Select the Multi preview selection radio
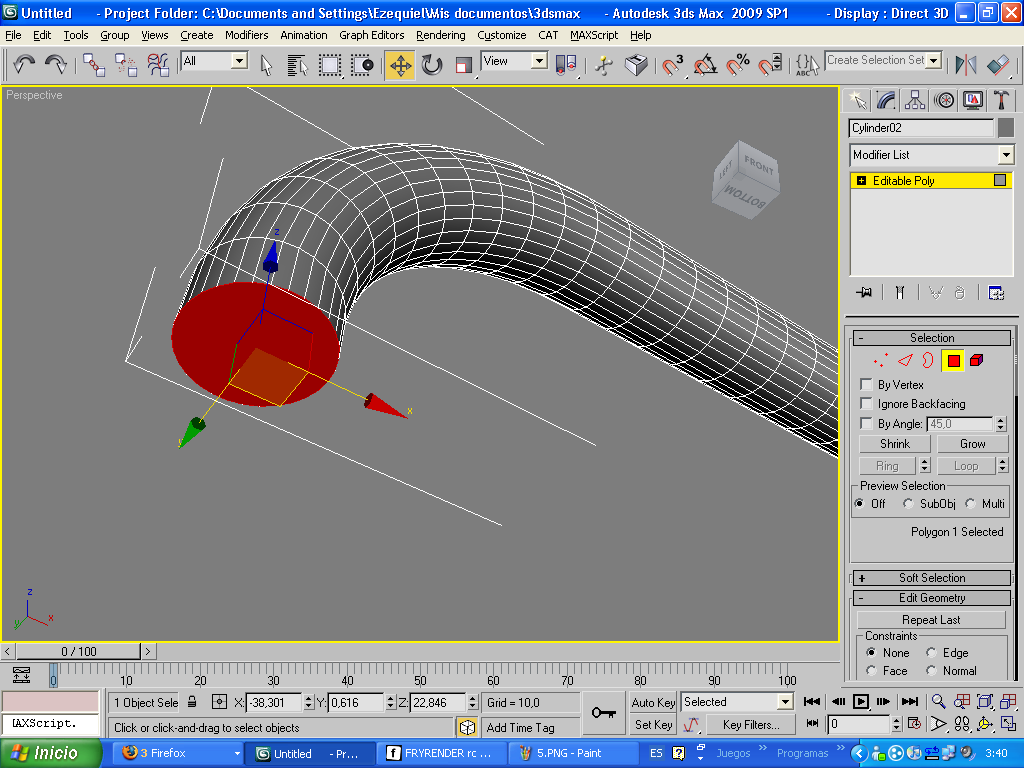Image resolution: width=1024 pixels, height=768 pixels. 970,504
